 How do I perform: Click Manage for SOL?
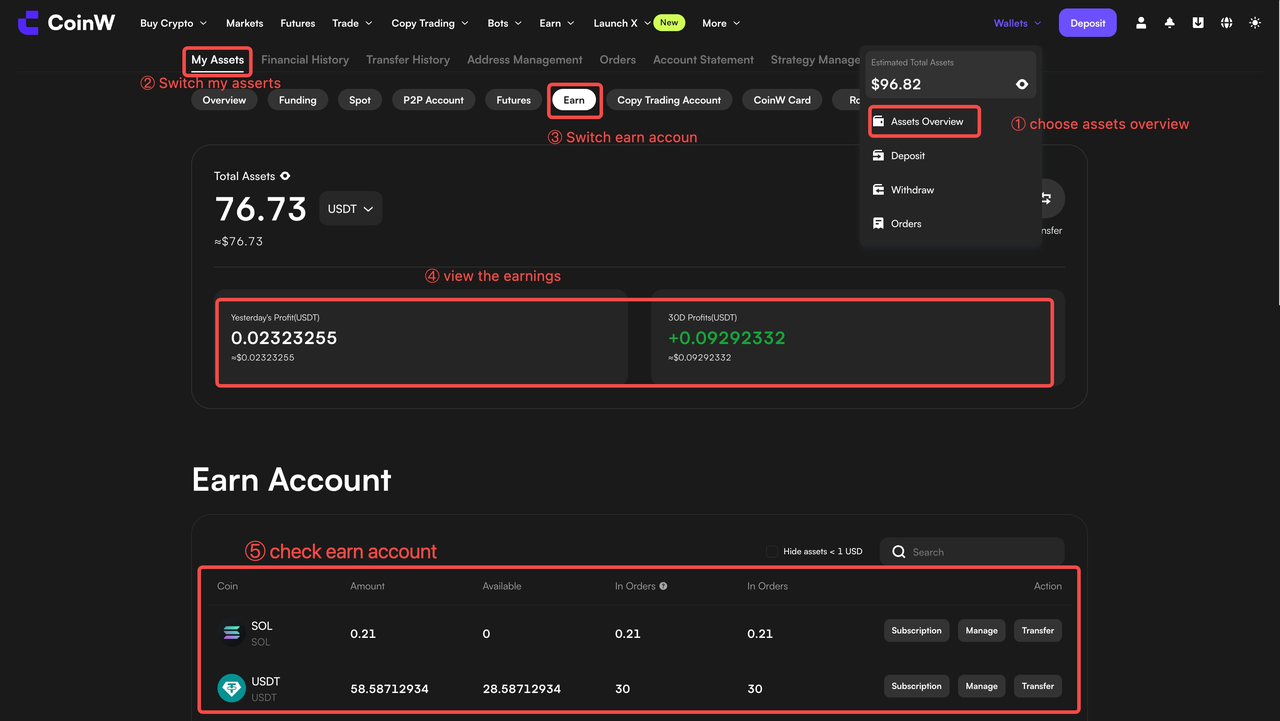[x=981, y=631]
